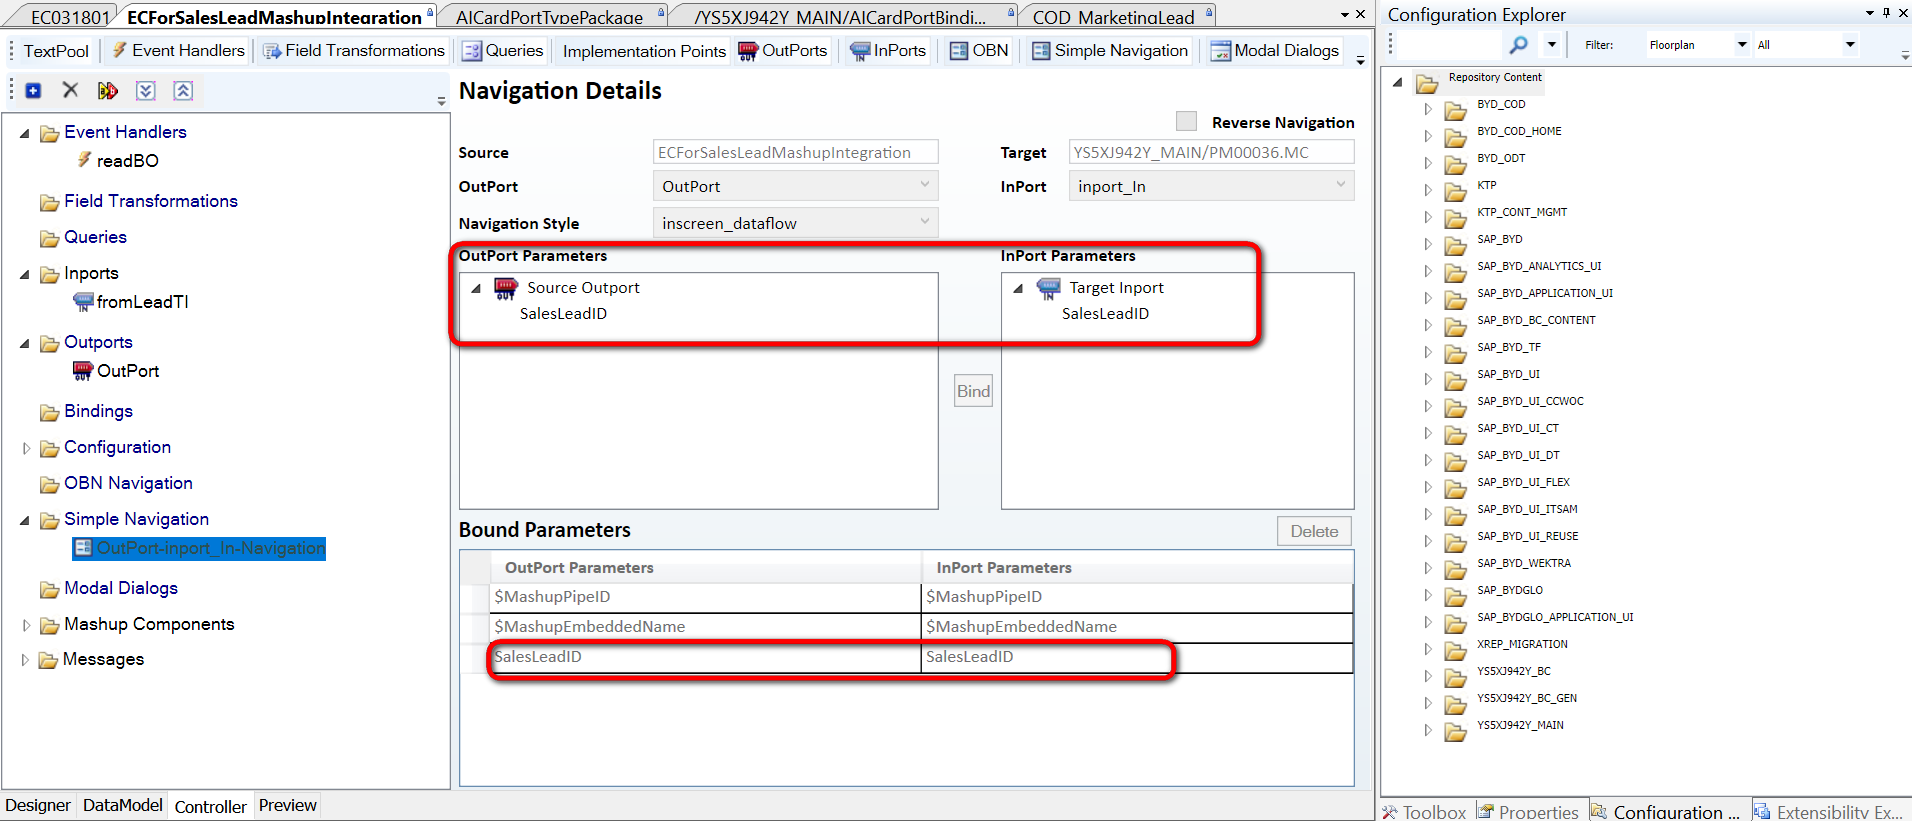This screenshot has width=1912, height=821.
Task: Select the OBN Navigation folder in tree
Action: (128, 483)
